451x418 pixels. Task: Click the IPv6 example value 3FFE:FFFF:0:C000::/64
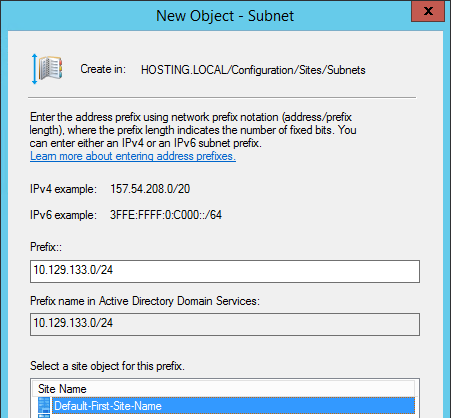(166, 215)
